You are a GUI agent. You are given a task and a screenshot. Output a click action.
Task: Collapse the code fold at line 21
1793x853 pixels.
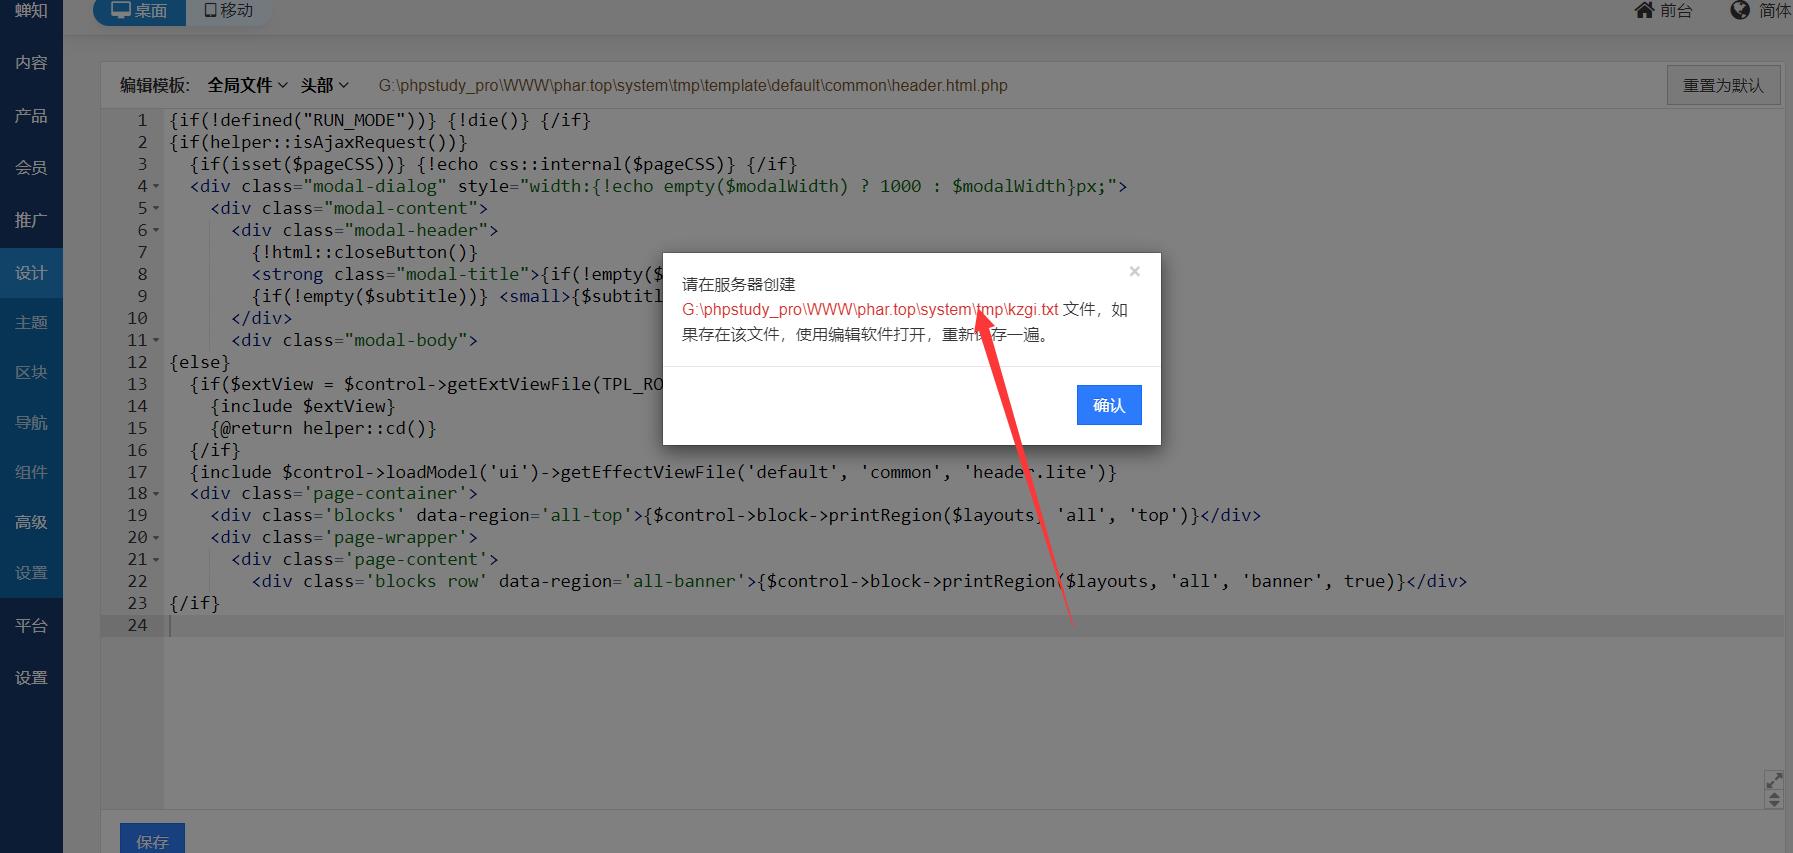pos(156,559)
